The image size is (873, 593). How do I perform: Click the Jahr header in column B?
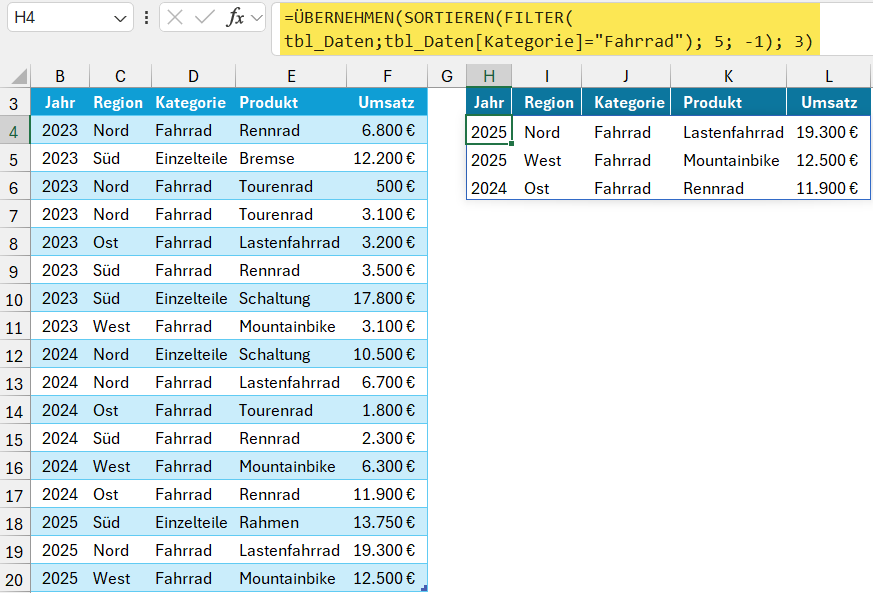pyautogui.click(x=60, y=102)
